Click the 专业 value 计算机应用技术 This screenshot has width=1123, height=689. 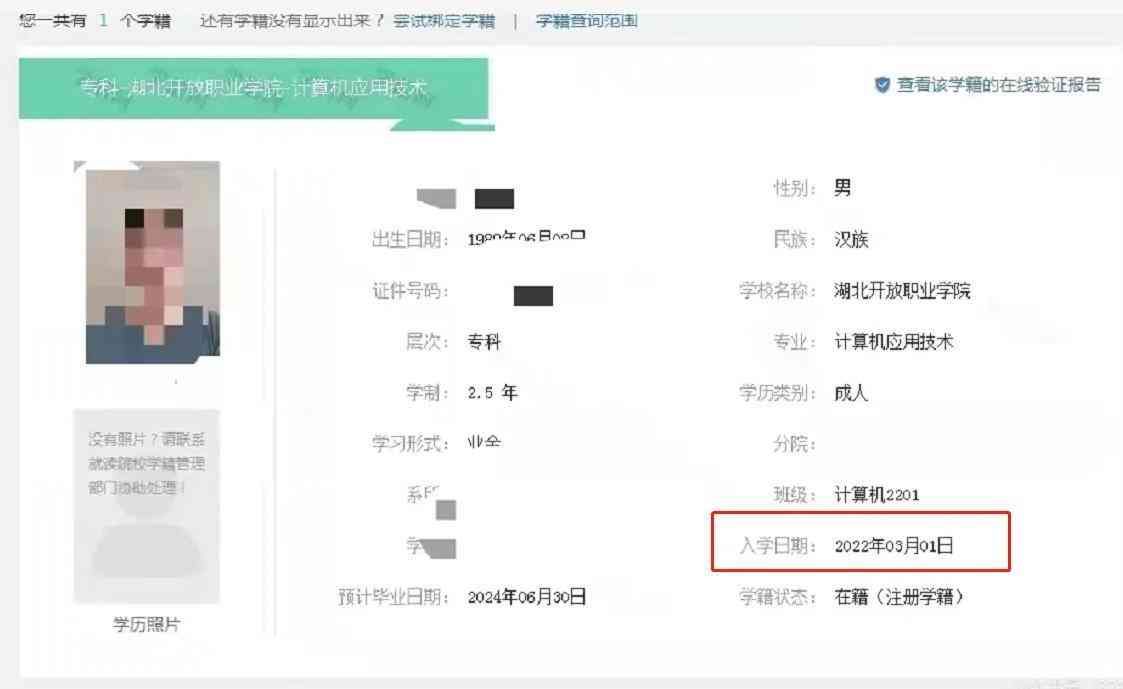pos(894,342)
